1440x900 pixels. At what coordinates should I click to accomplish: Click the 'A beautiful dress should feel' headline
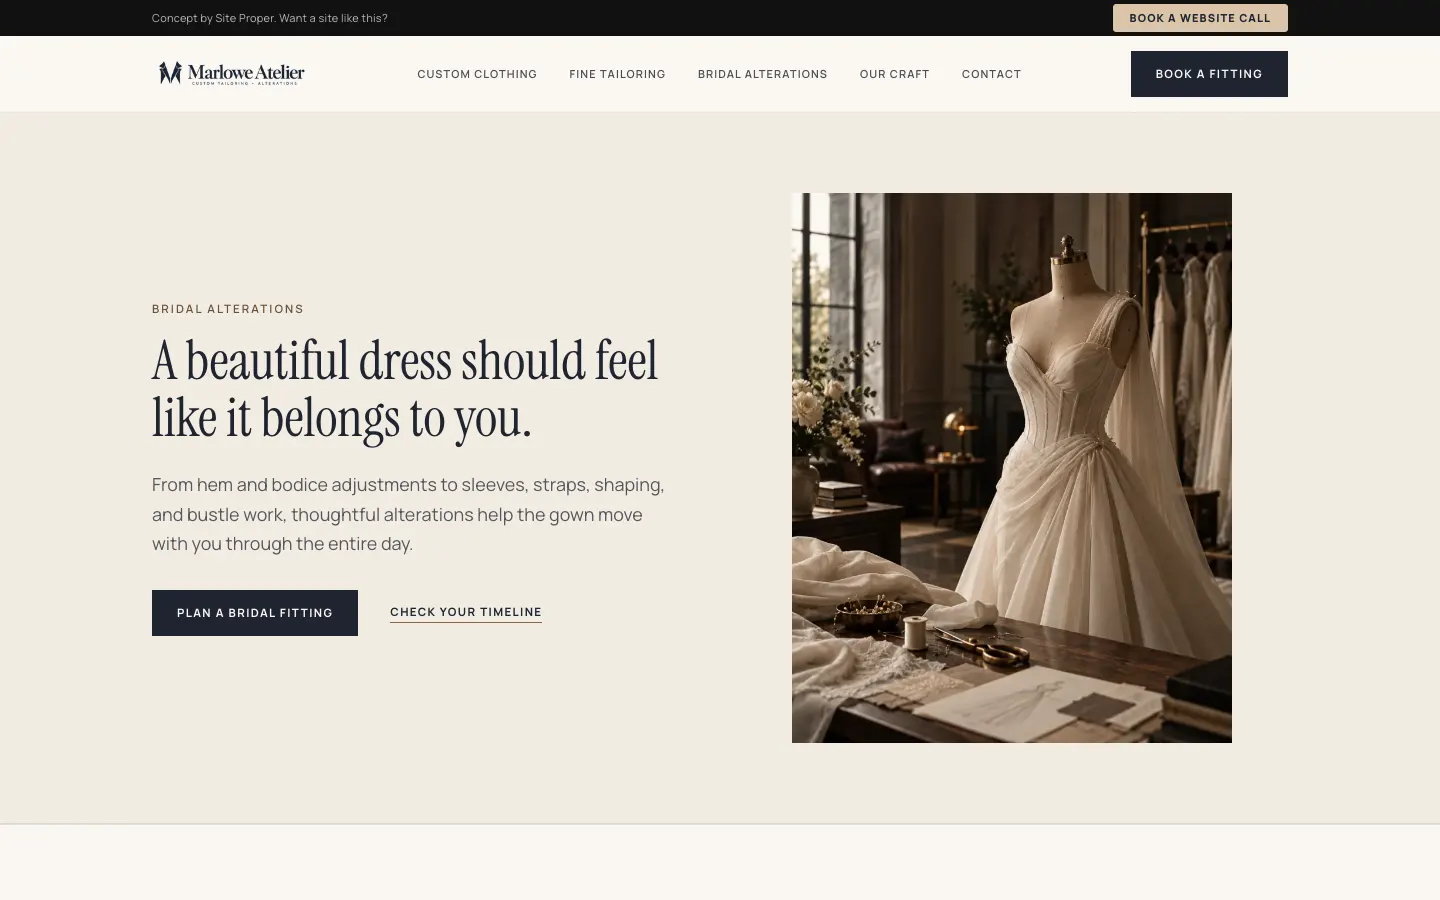click(405, 389)
